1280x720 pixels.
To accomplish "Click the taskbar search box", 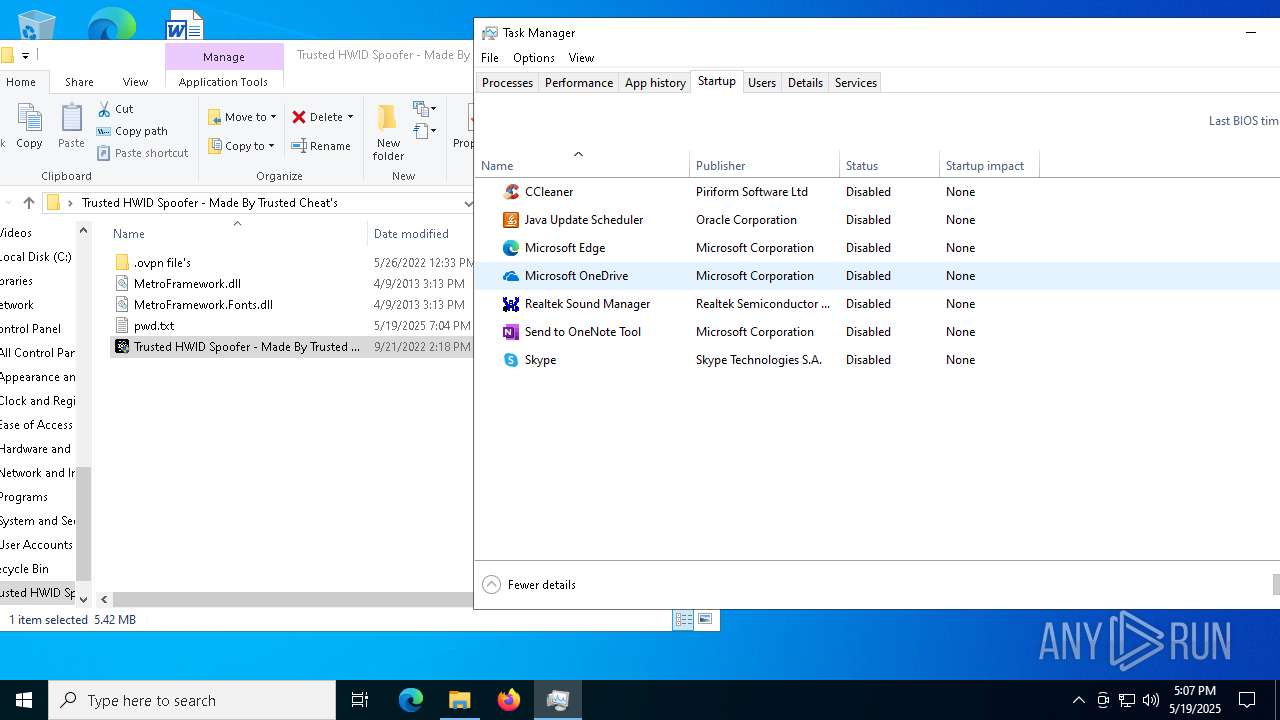I will pyautogui.click(x=192, y=700).
